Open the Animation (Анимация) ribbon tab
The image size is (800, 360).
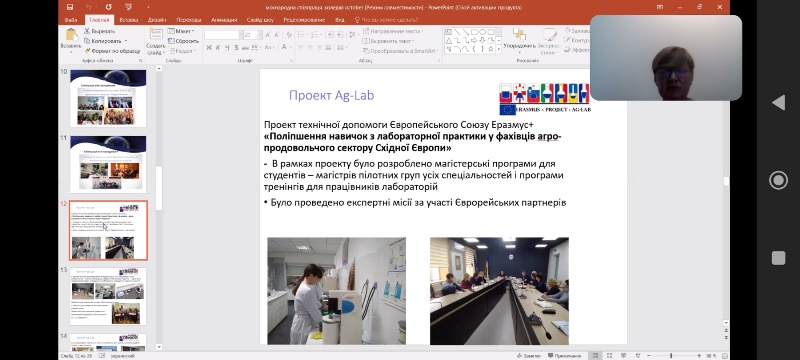pyautogui.click(x=224, y=20)
